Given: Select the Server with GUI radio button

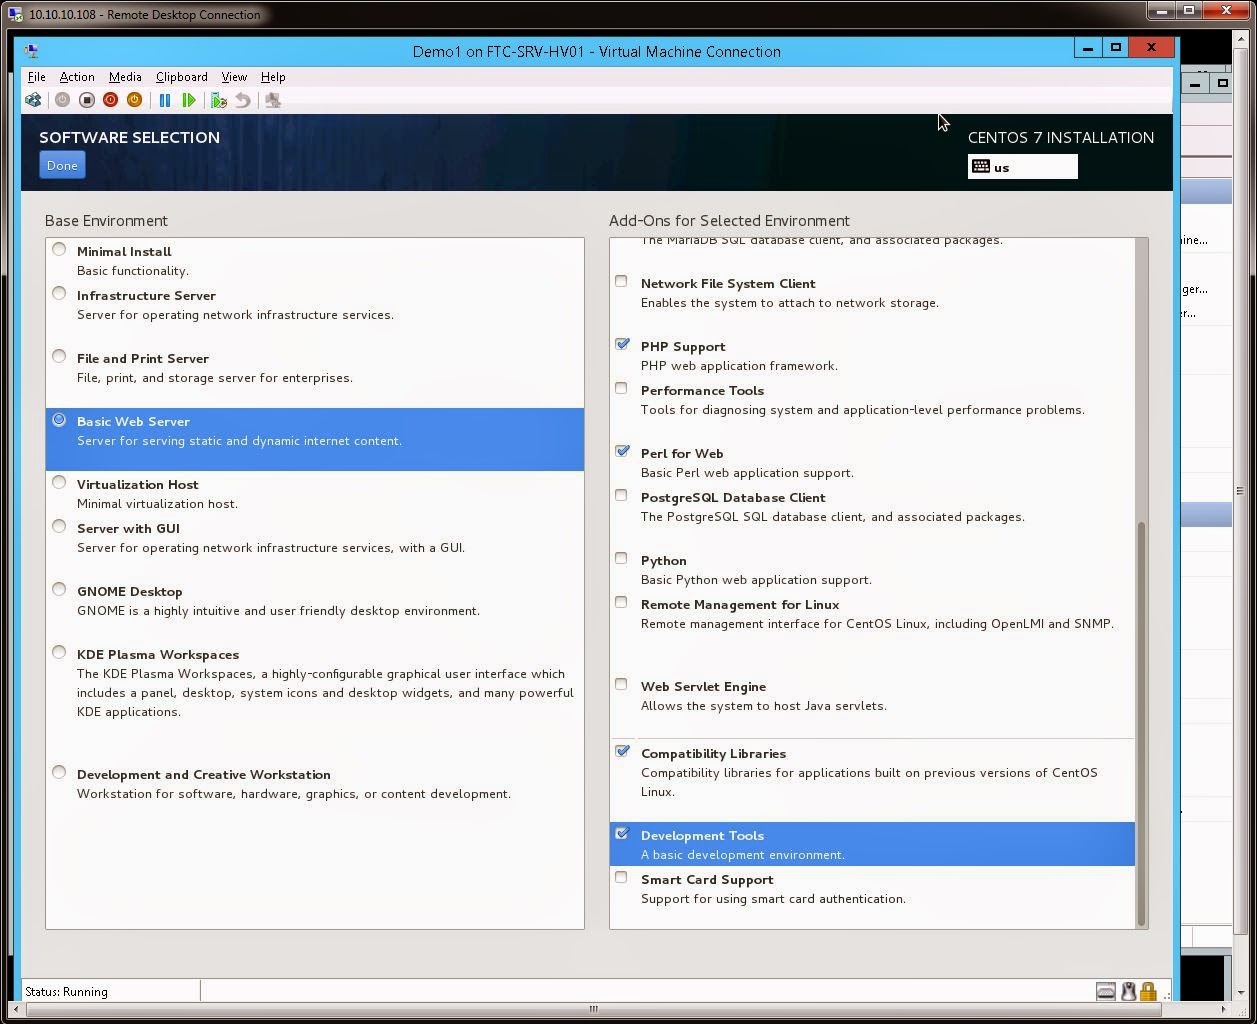Looking at the screenshot, I should click(x=59, y=527).
